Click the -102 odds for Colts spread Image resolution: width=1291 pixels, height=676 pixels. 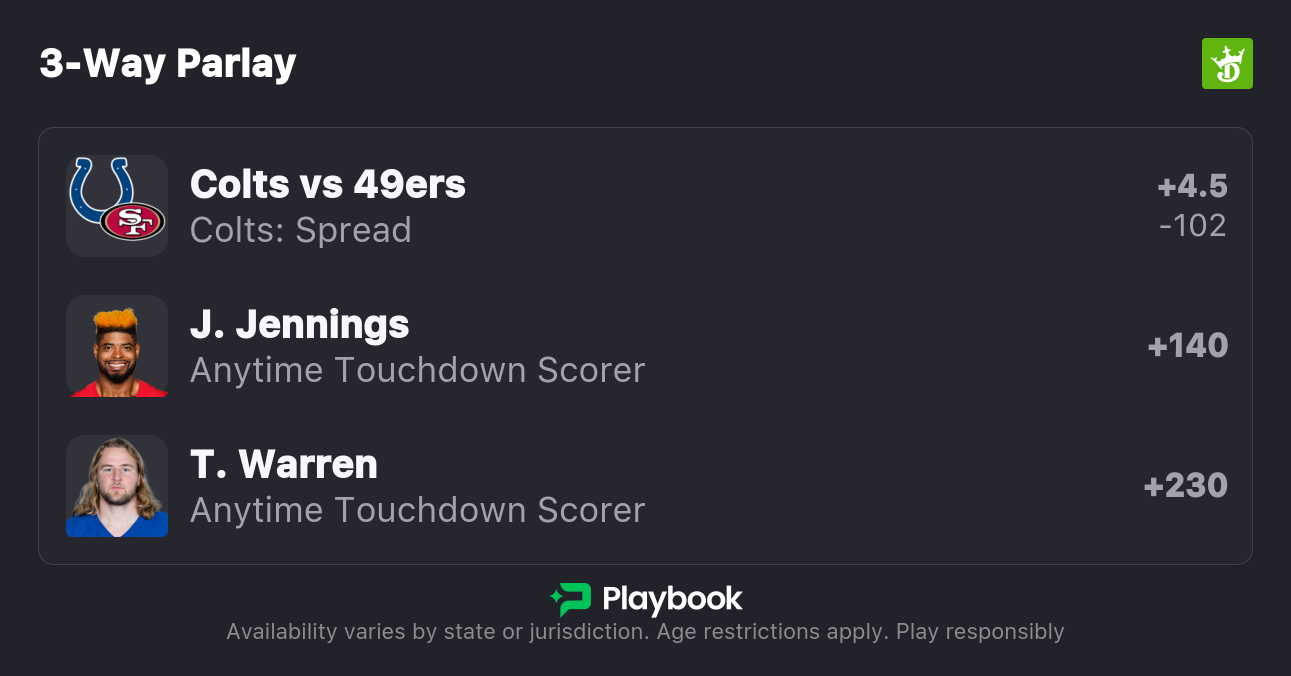tap(1192, 226)
